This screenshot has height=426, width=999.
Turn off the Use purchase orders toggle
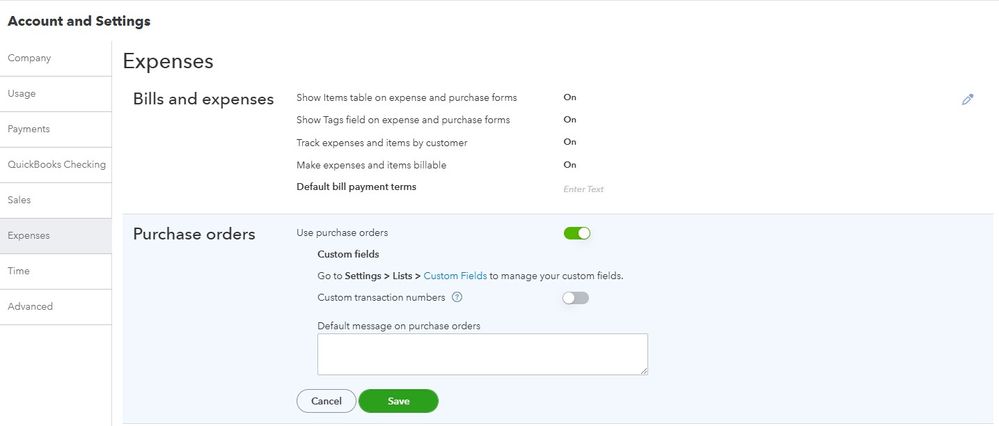click(577, 233)
